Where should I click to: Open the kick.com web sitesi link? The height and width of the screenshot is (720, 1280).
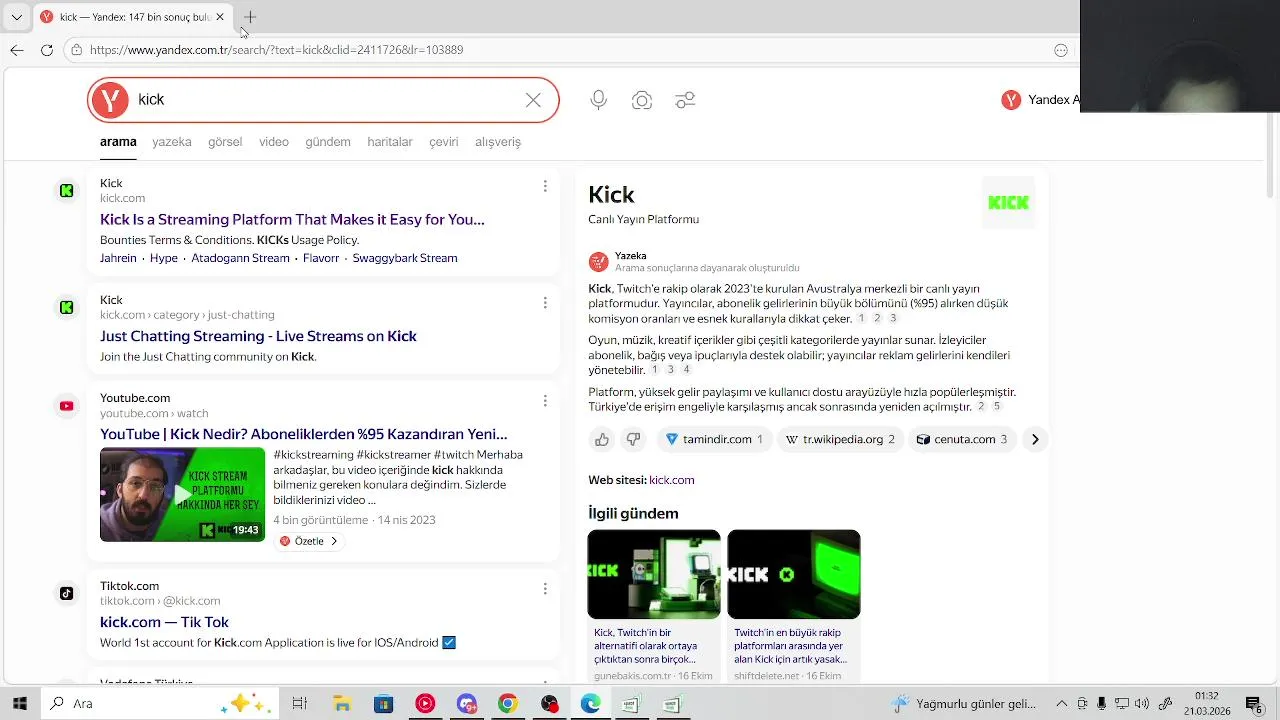pos(672,480)
